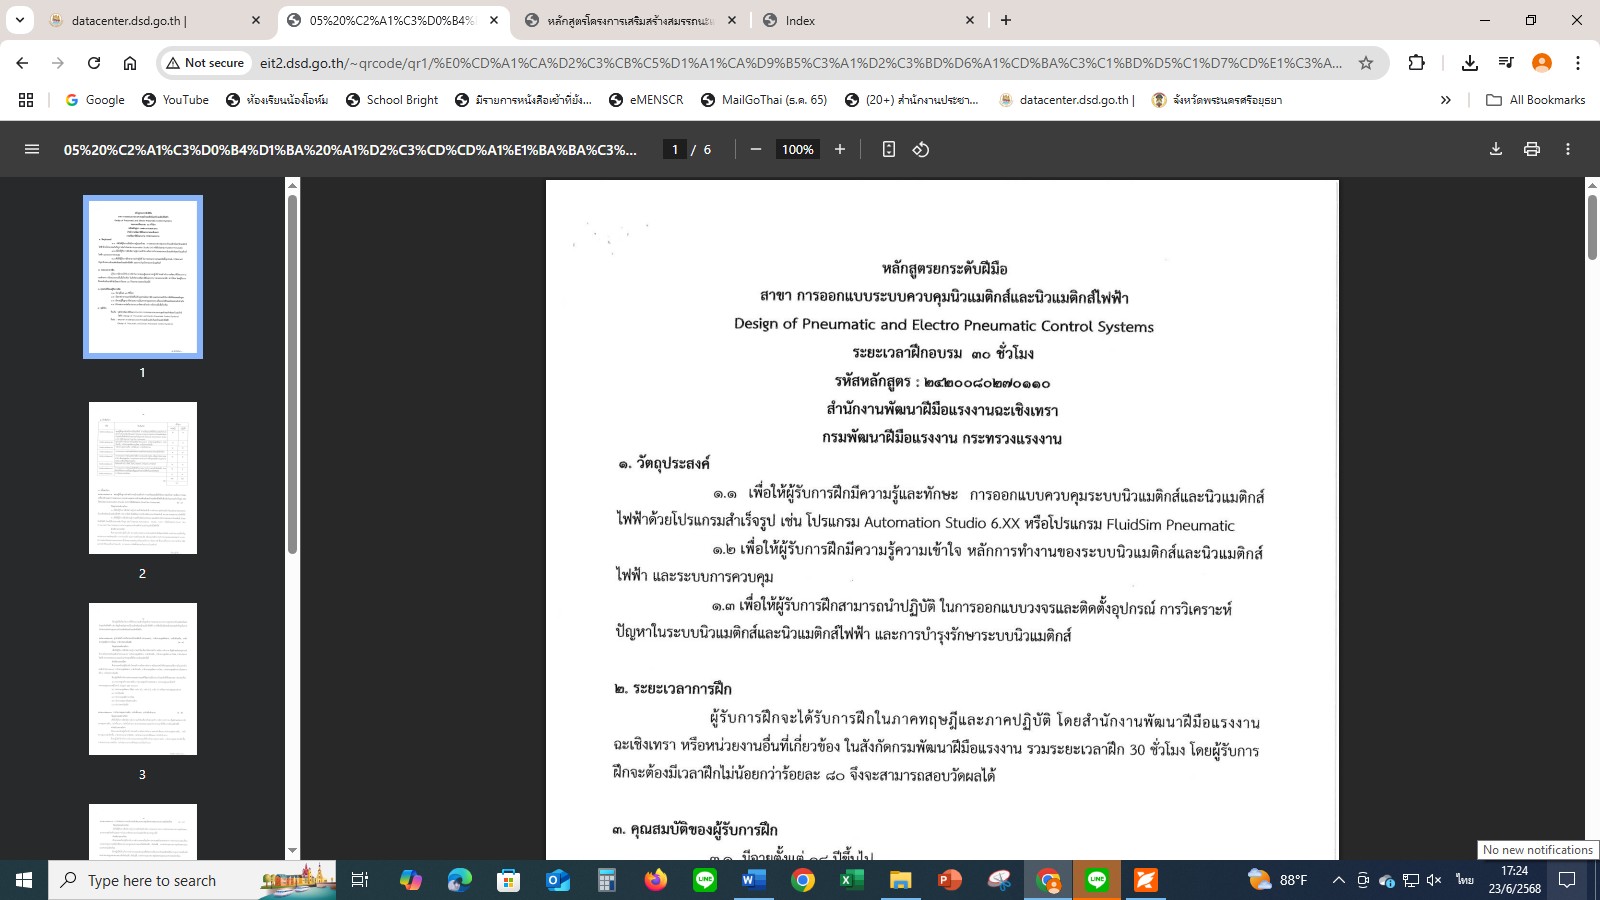This screenshot has height=900, width=1600.
Task: Open the notification center icon
Action: (1568, 880)
